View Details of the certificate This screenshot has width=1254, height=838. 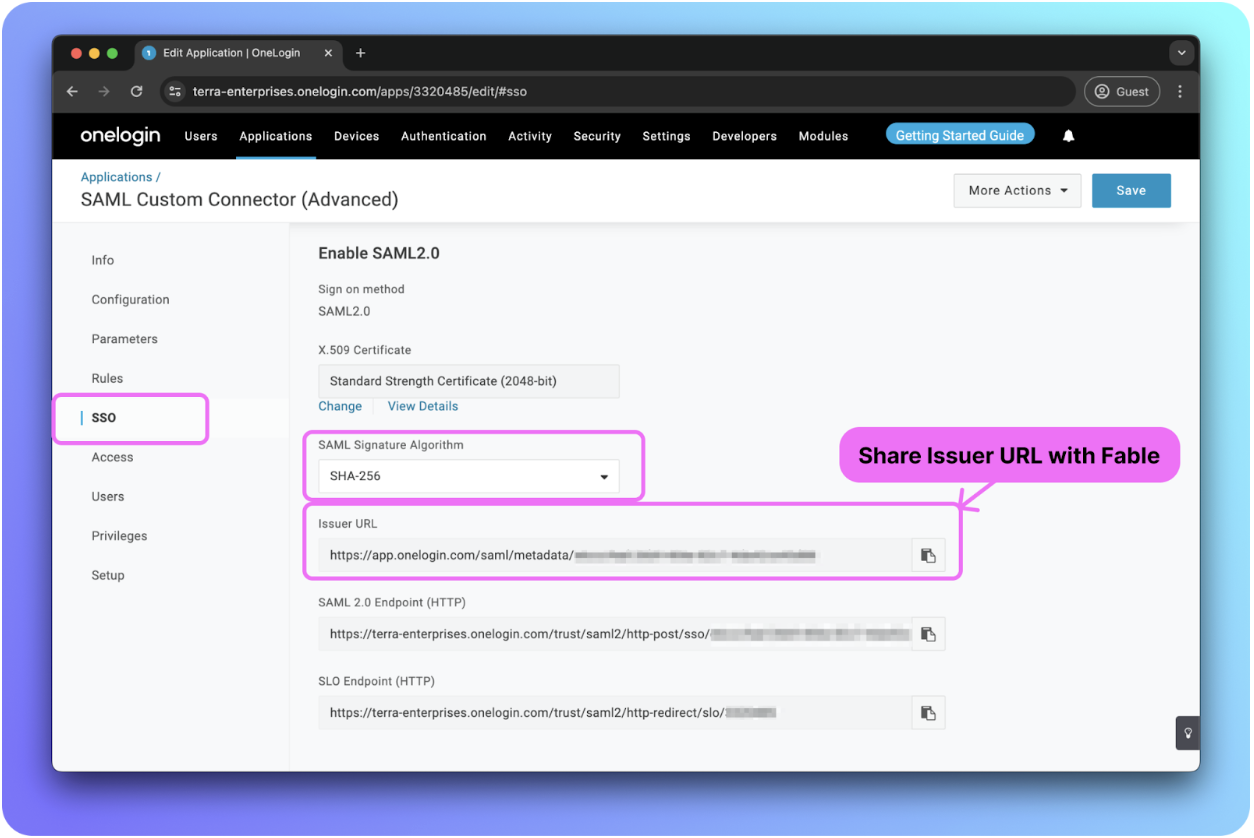(423, 406)
